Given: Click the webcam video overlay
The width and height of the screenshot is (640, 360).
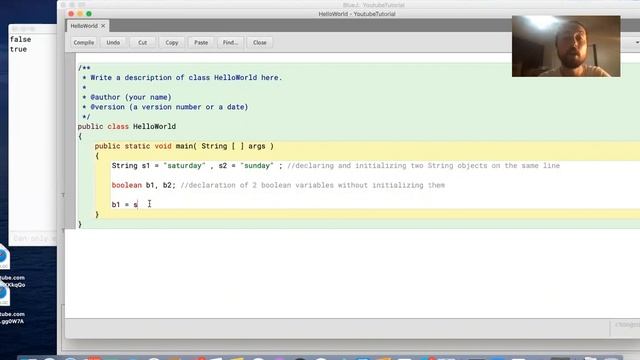Looking at the screenshot, I should 566,46.
